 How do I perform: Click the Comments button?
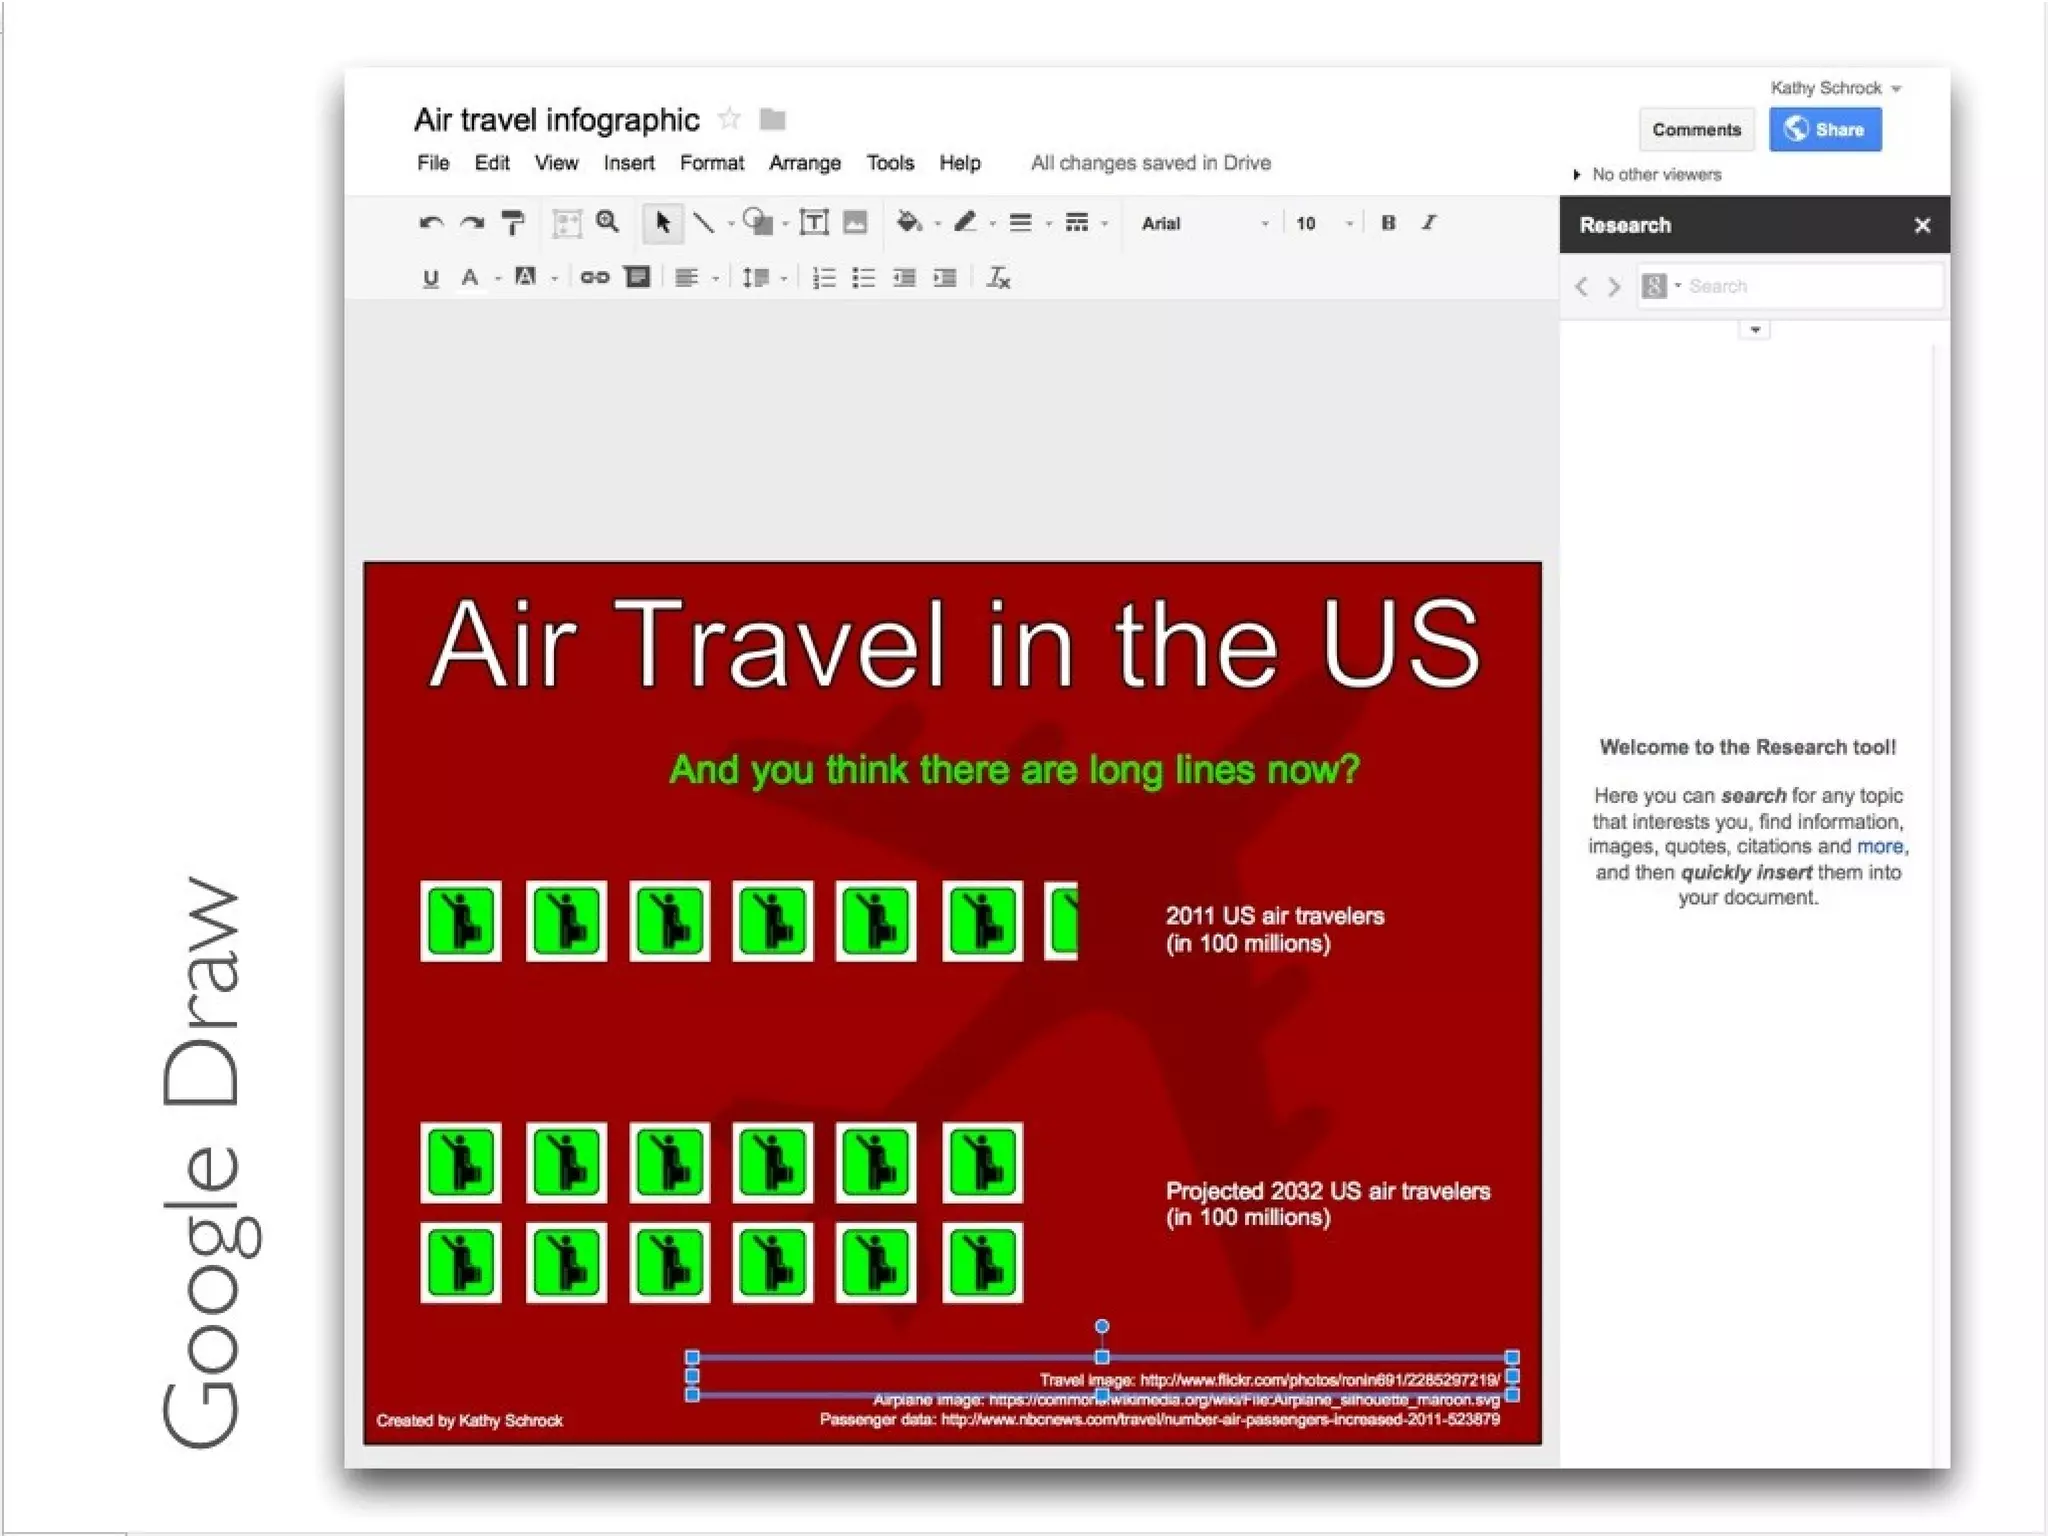[1696, 130]
